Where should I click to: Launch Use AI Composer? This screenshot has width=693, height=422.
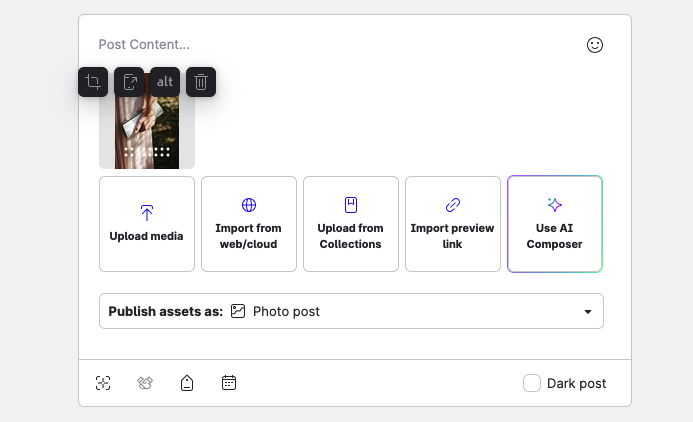tap(555, 224)
